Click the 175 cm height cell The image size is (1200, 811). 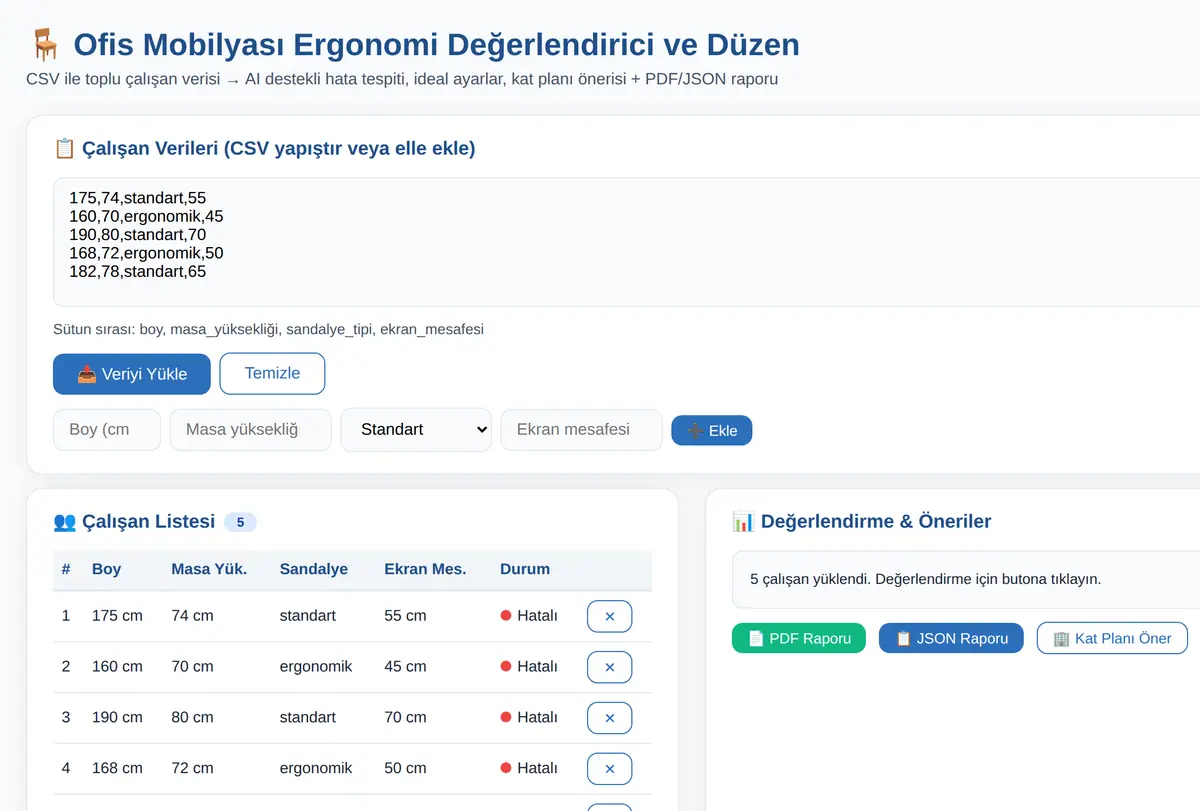coord(117,616)
